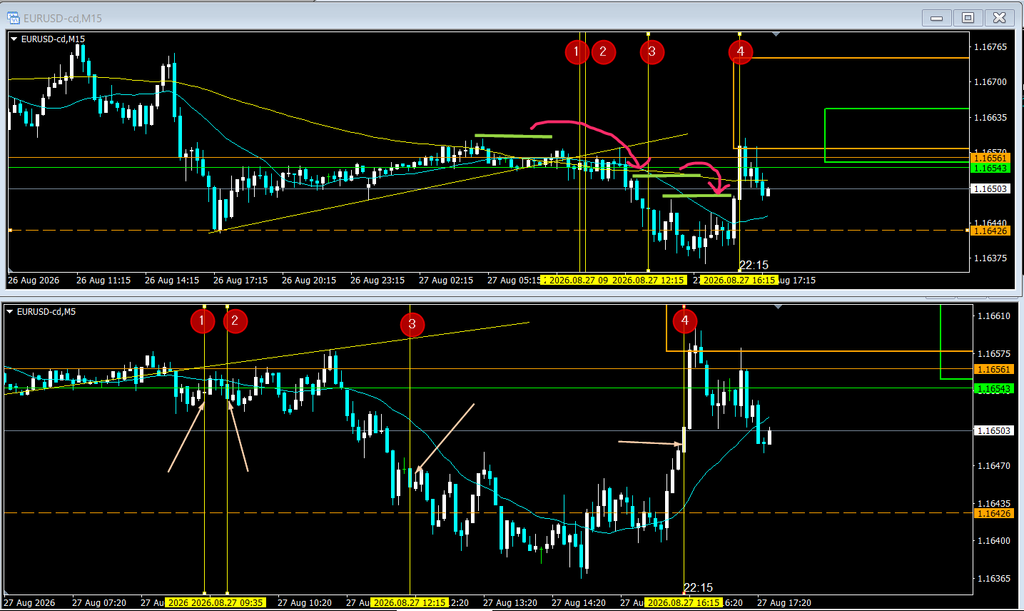Click the gray chart shift triangle in M15 chart
This screenshot has width=1024, height=611.
pos(775,34)
